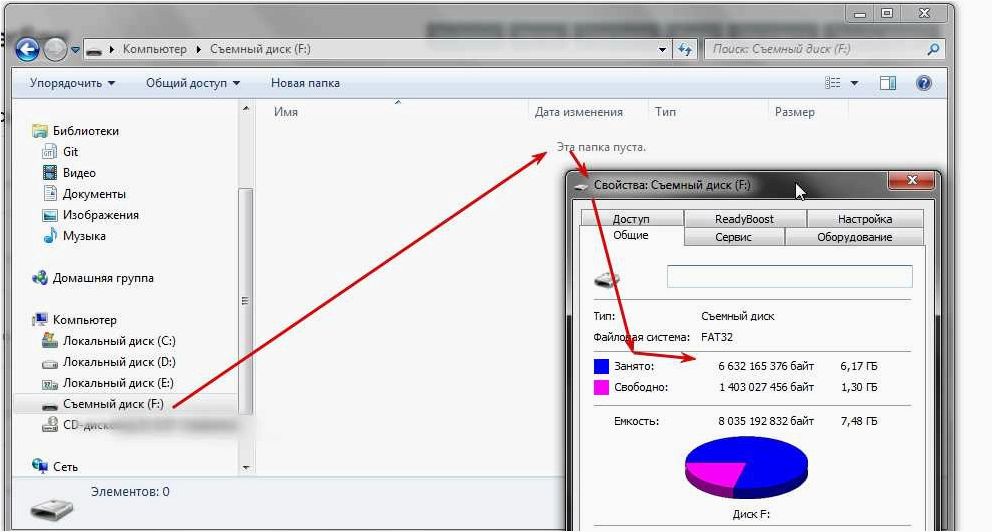Sort by the Тип column header
Image resolution: width=992 pixels, height=532 pixels.
(x=665, y=112)
